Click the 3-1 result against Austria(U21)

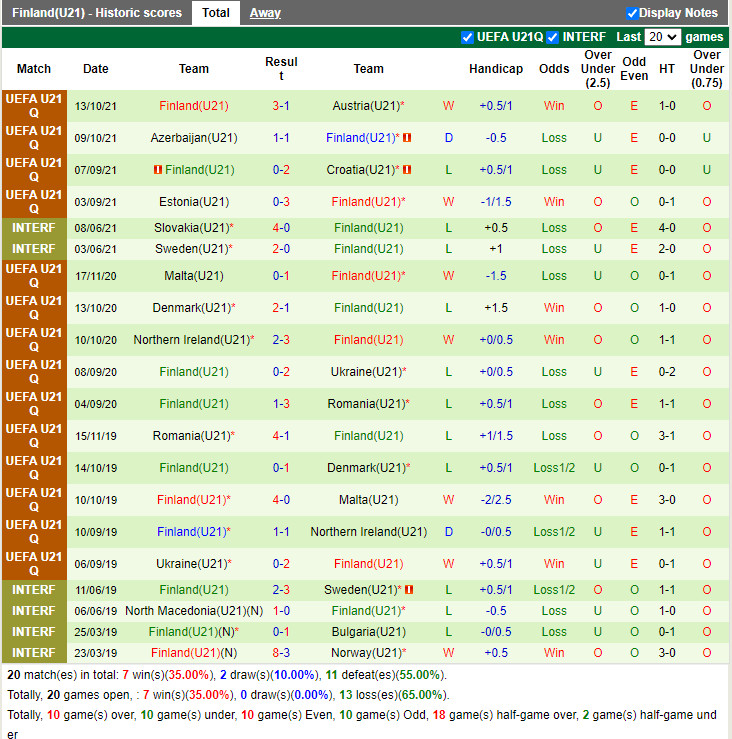click(281, 106)
